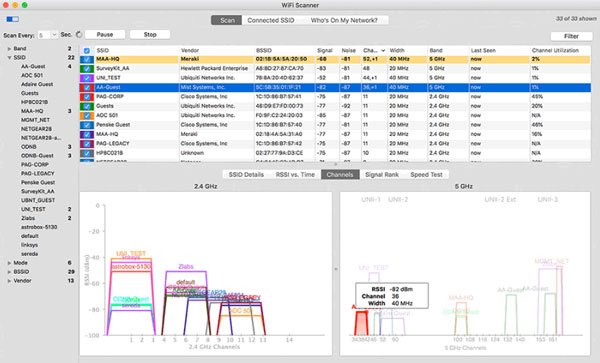Select AA-Guest in the sidebar SSID list
600x363 pixels.
33,66
